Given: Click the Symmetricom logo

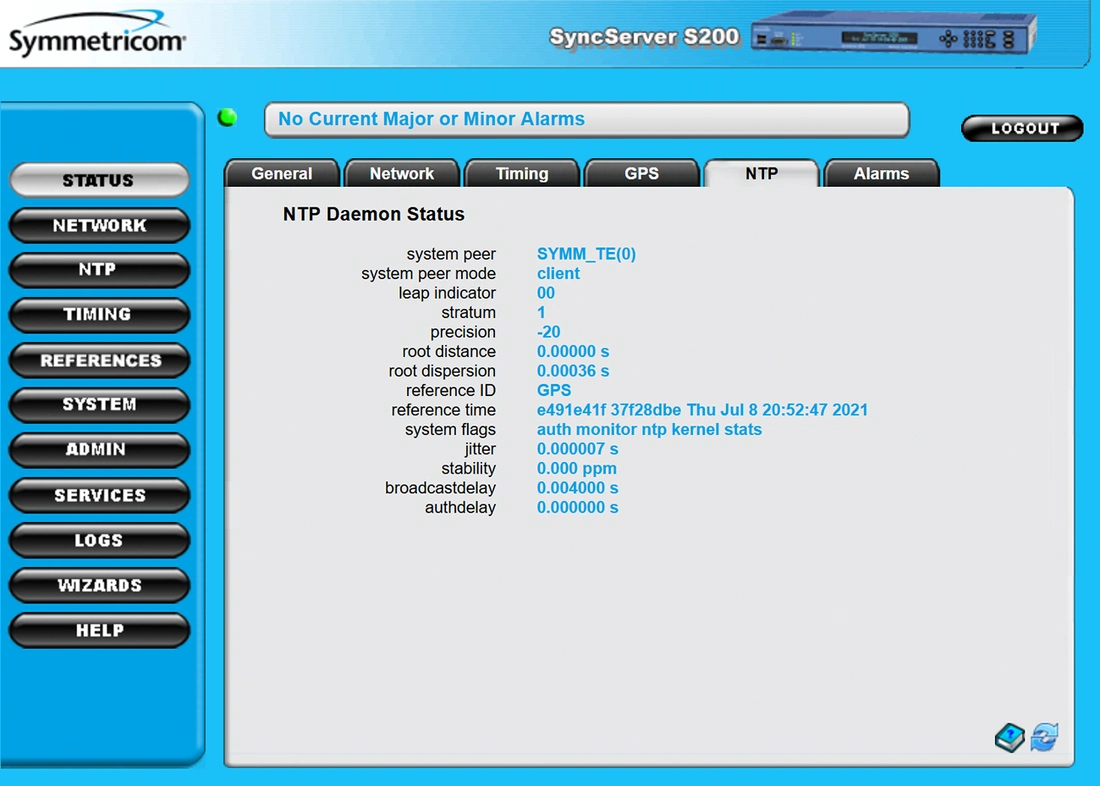Looking at the screenshot, I should click(x=97, y=33).
